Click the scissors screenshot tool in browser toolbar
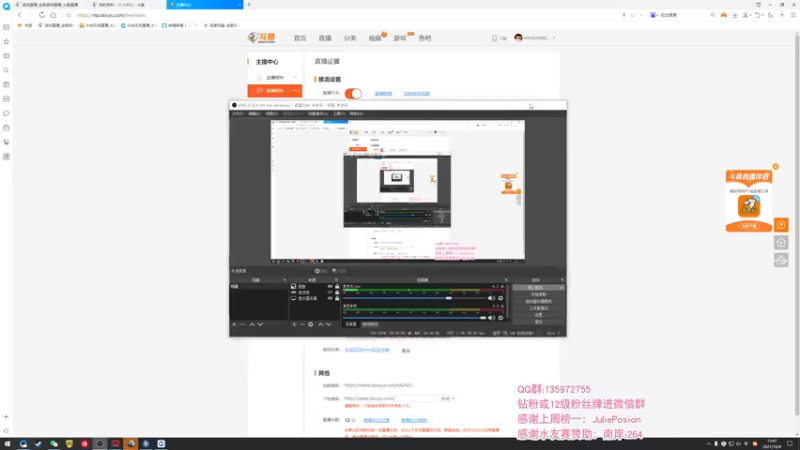The image size is (800, 450). point(746,15)
